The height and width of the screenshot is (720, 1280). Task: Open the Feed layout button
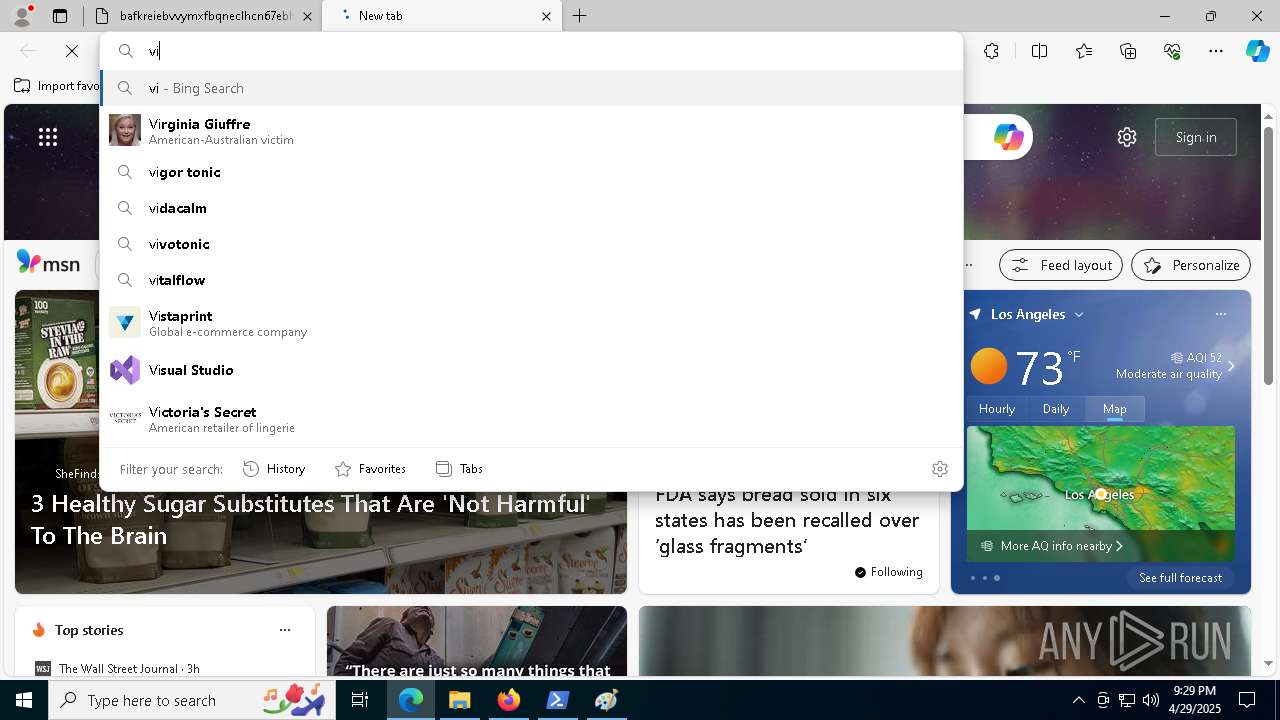coord(1060,265)
